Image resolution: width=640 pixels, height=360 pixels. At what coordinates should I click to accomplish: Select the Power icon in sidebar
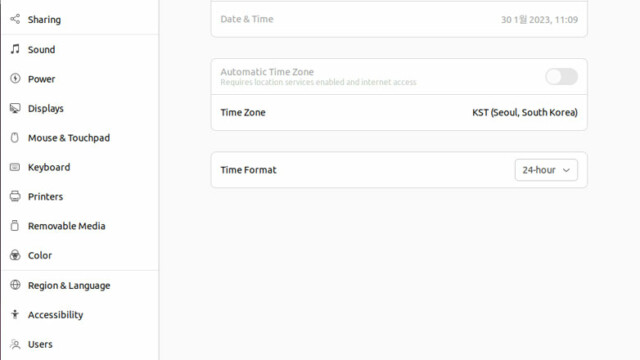point(15,79)
